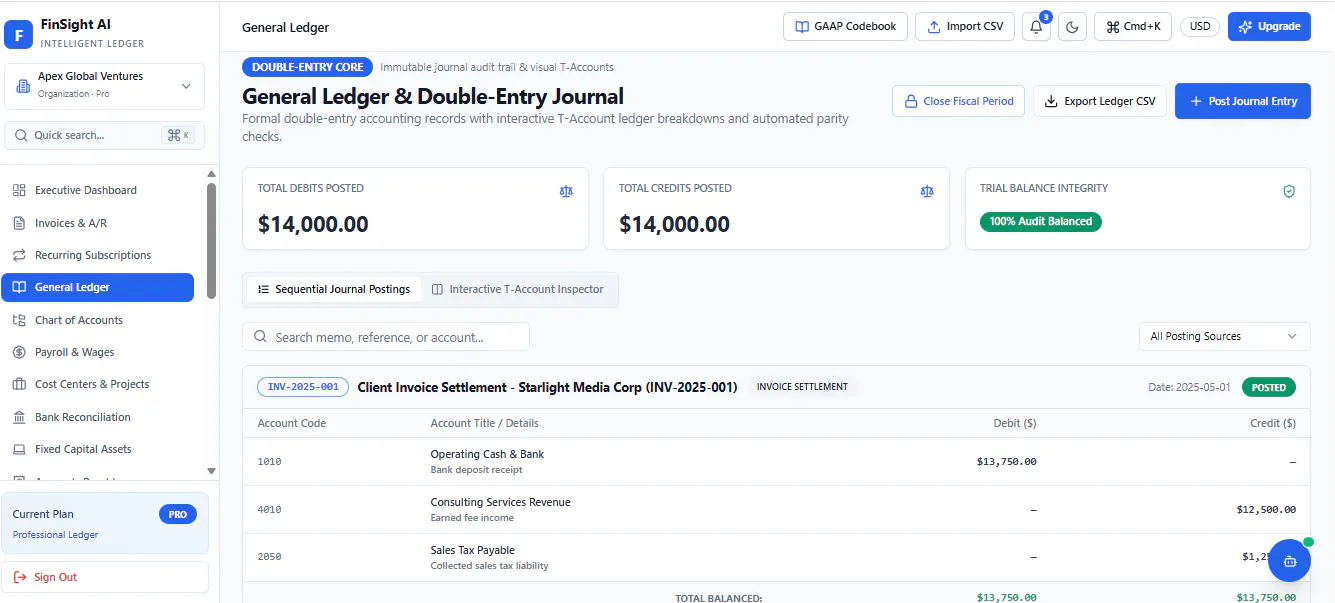Viewport: 1335px width, 603px height.
Task: Click the Bank Reconciliation bank icon
Action: [19, 417]
